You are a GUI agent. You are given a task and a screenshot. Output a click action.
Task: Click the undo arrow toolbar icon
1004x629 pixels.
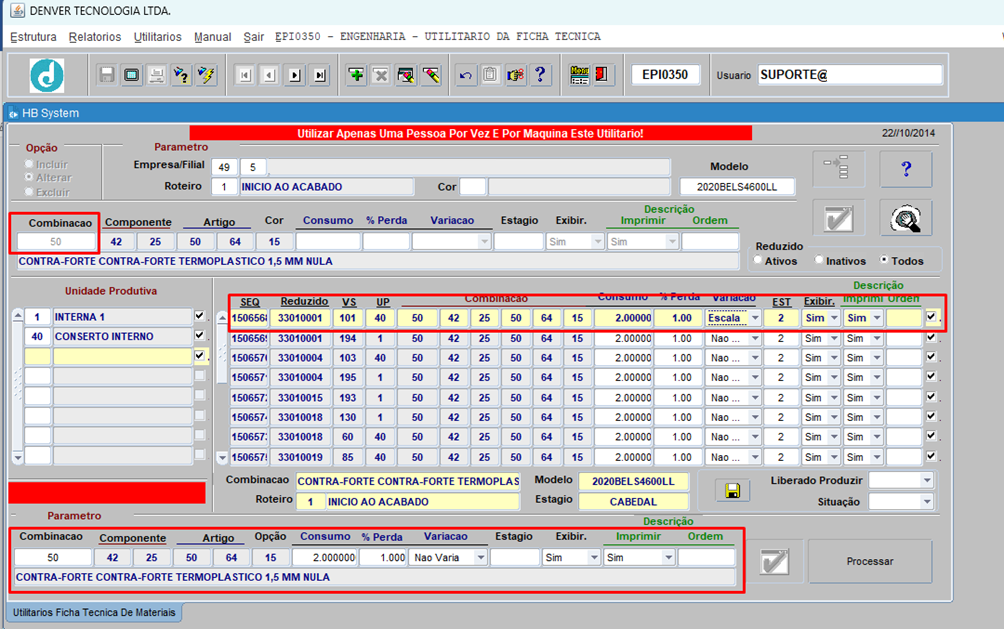click(466, 75)
